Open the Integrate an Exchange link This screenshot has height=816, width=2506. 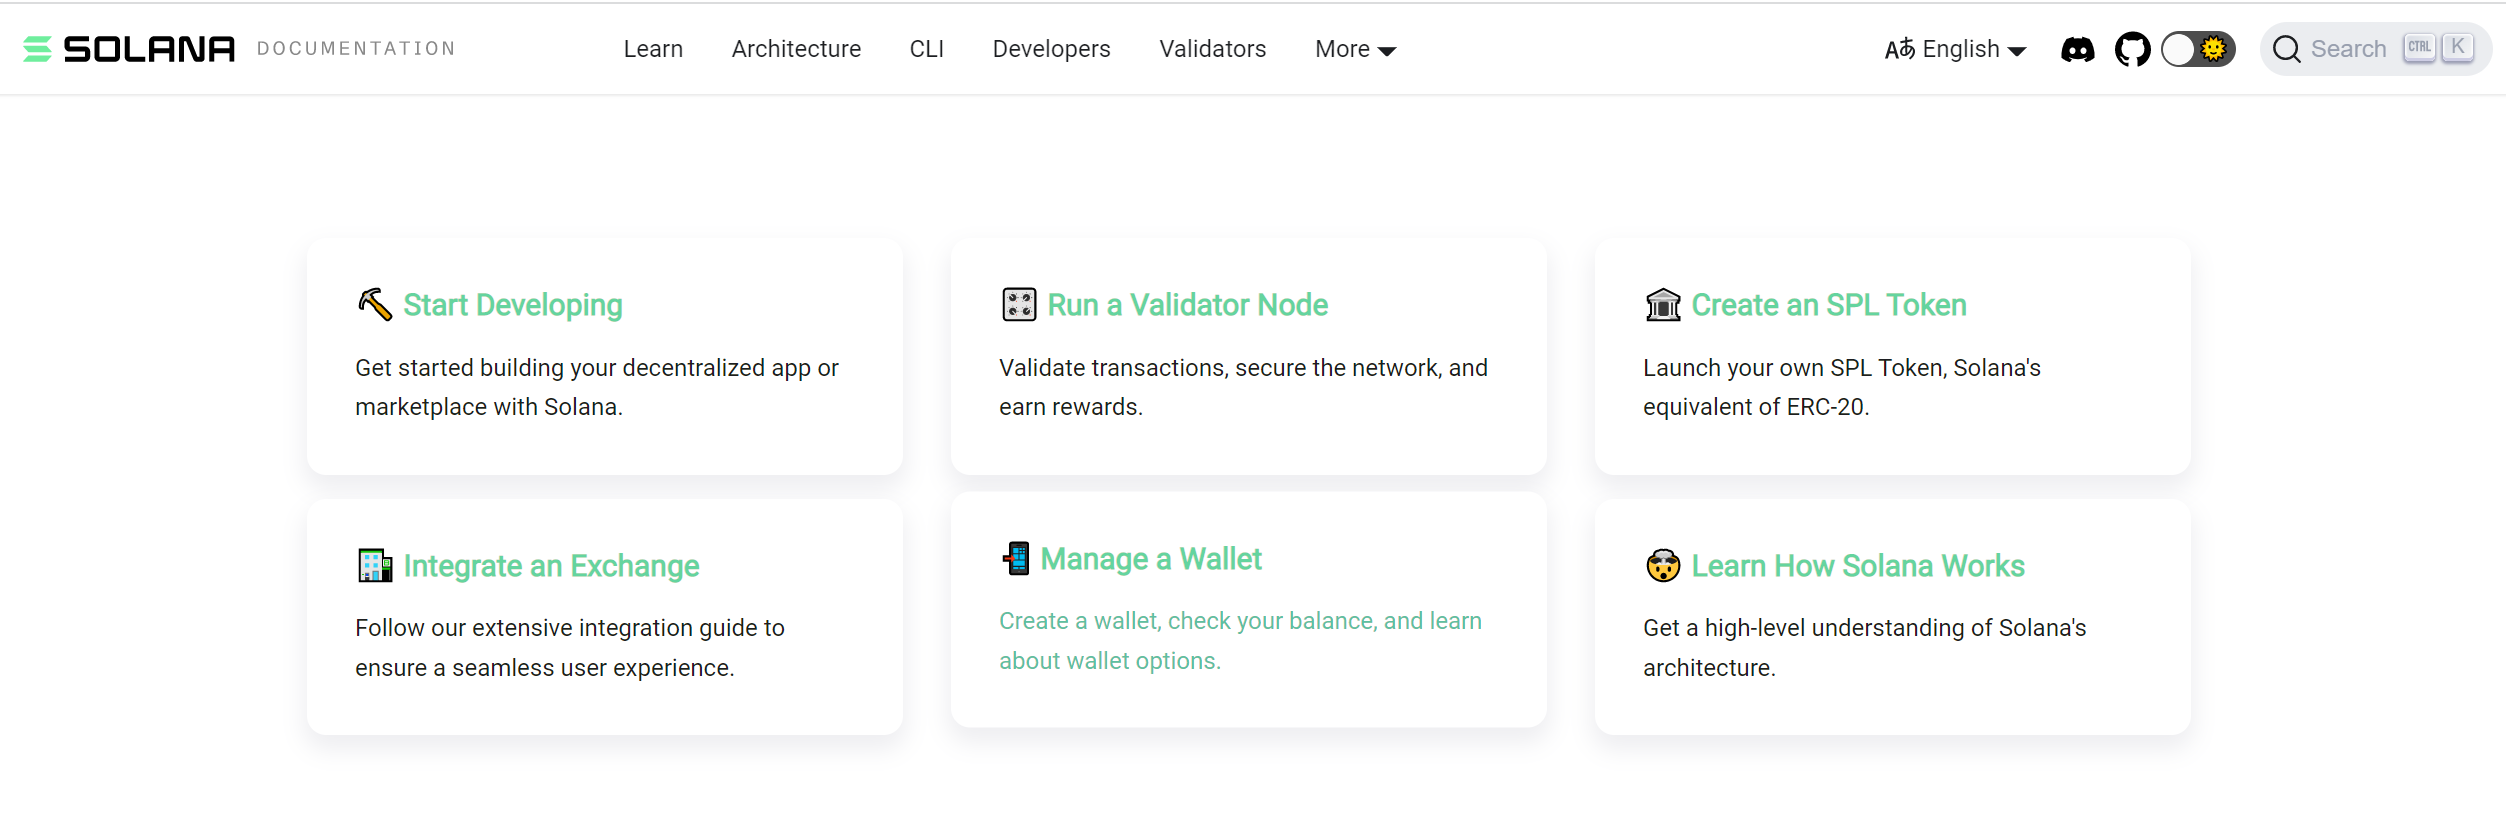[551, 566]
